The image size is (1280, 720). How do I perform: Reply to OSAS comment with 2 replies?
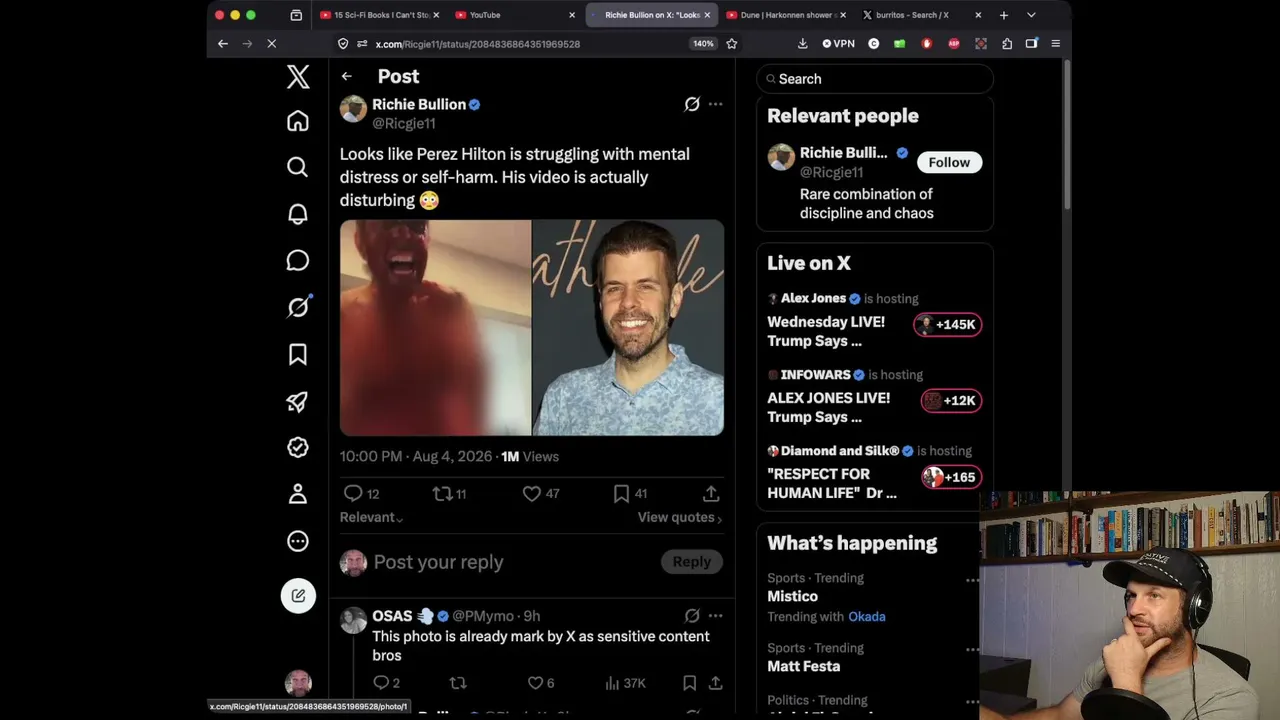click(x=386, y=684)
